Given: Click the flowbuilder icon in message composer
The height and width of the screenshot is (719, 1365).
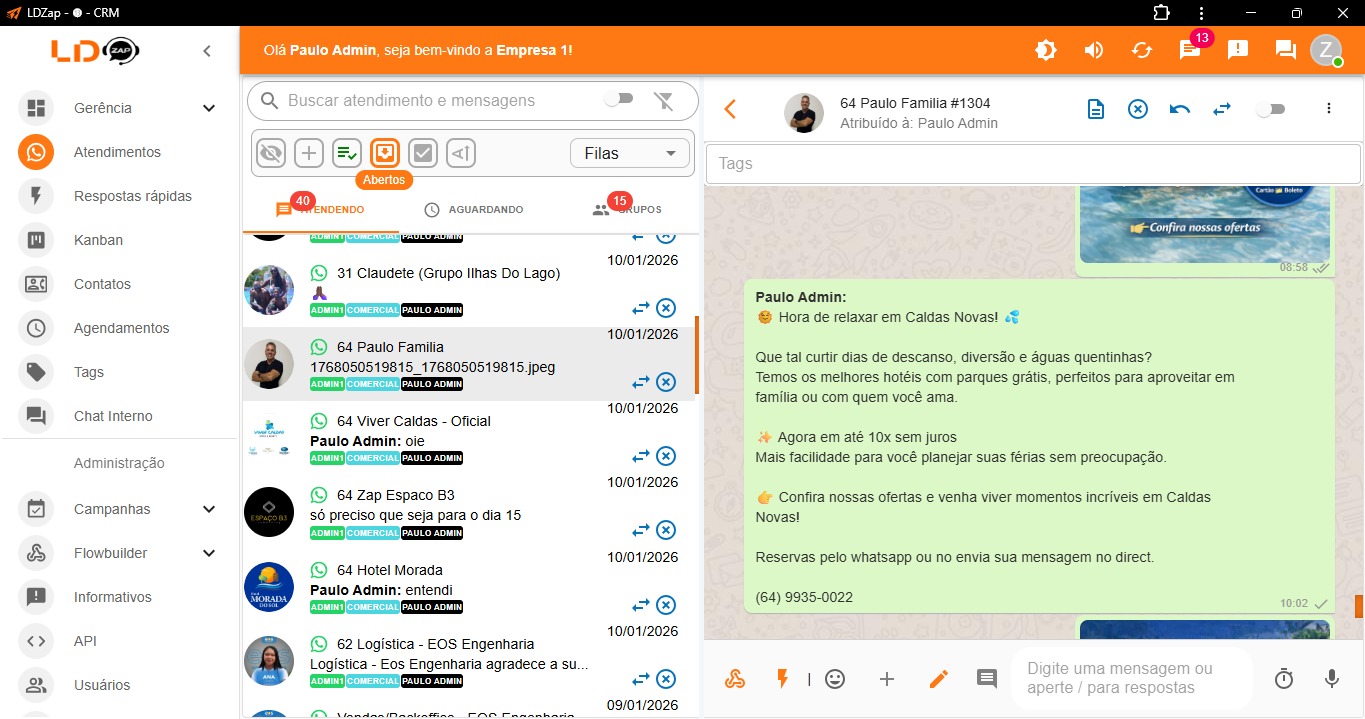Looking at the screenshot, I should tap(735, 679).
